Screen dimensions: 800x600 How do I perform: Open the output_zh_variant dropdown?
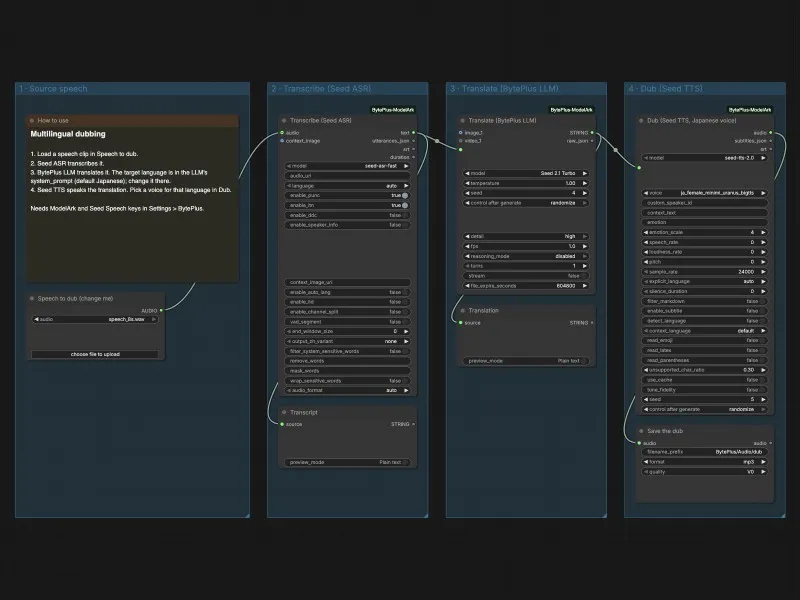click(347, 341)
